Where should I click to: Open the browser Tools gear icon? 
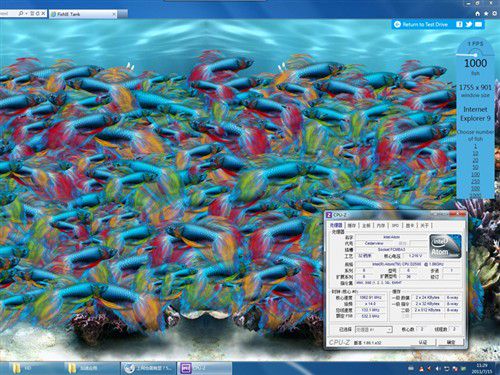pos(494,14)
